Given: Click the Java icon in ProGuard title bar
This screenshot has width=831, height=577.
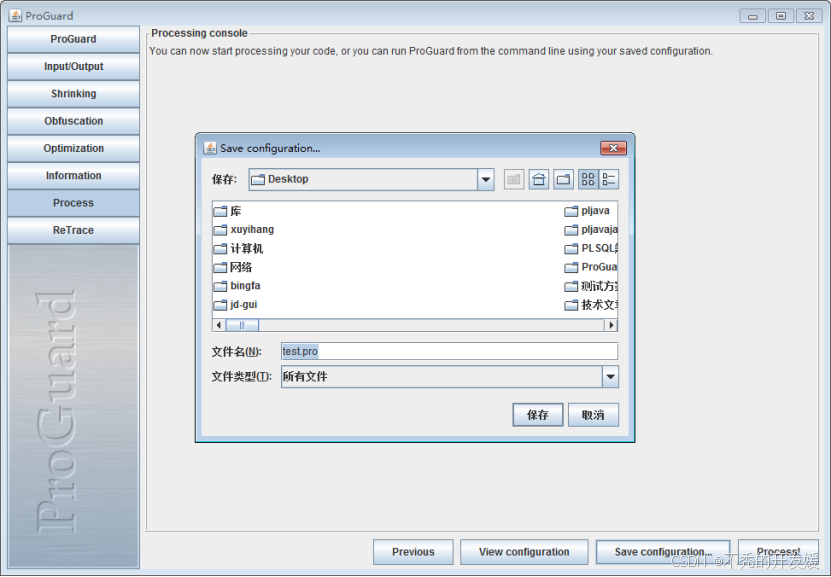Looking at the screenshot, I should click(15, 15).
